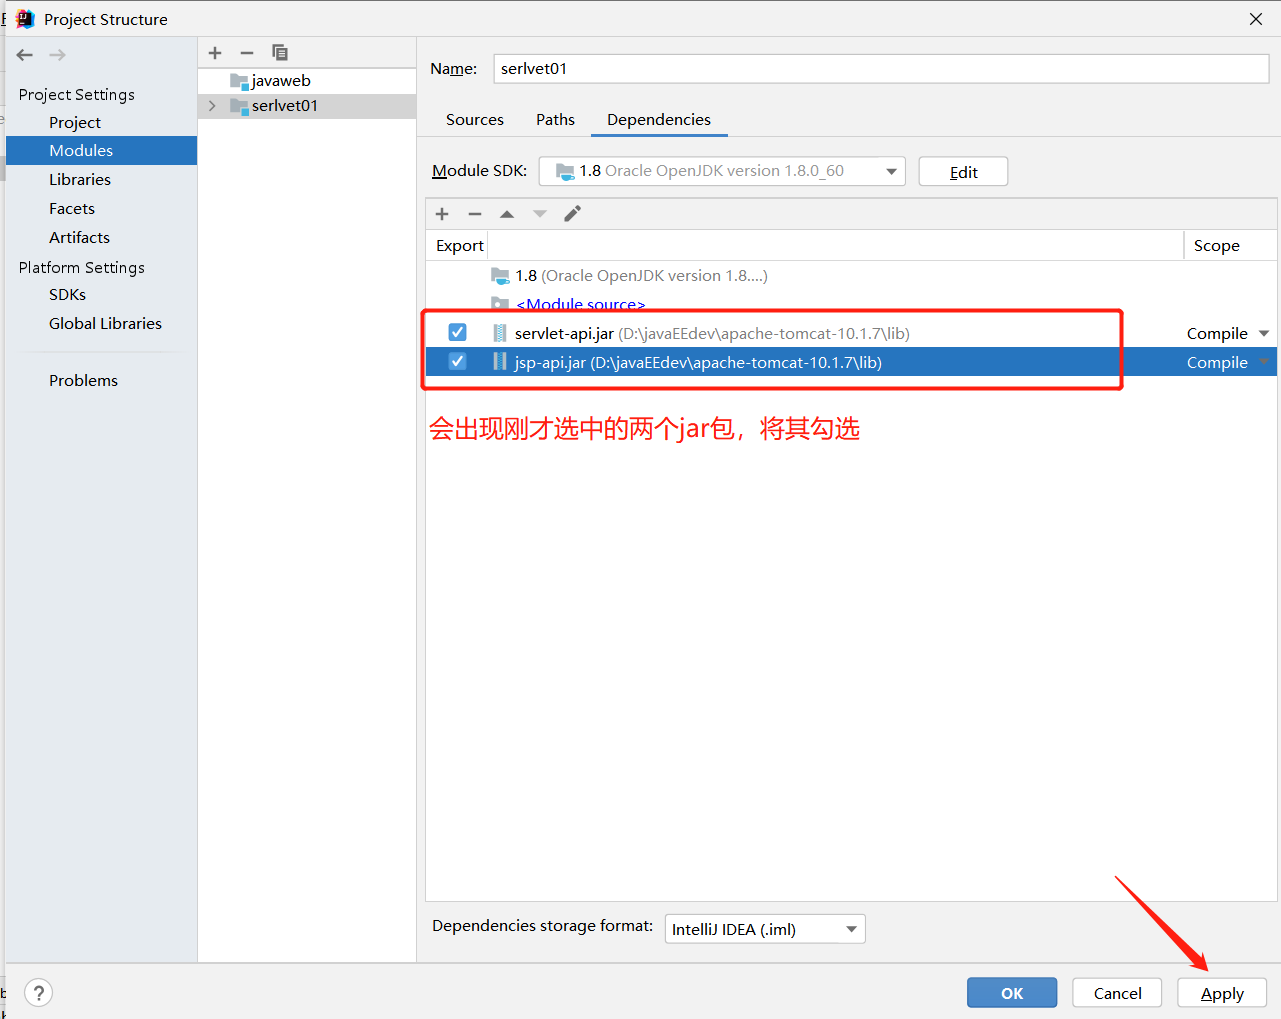Open Project settings section
This screenshot has height=1019, width=1281.
click(75, 122)
